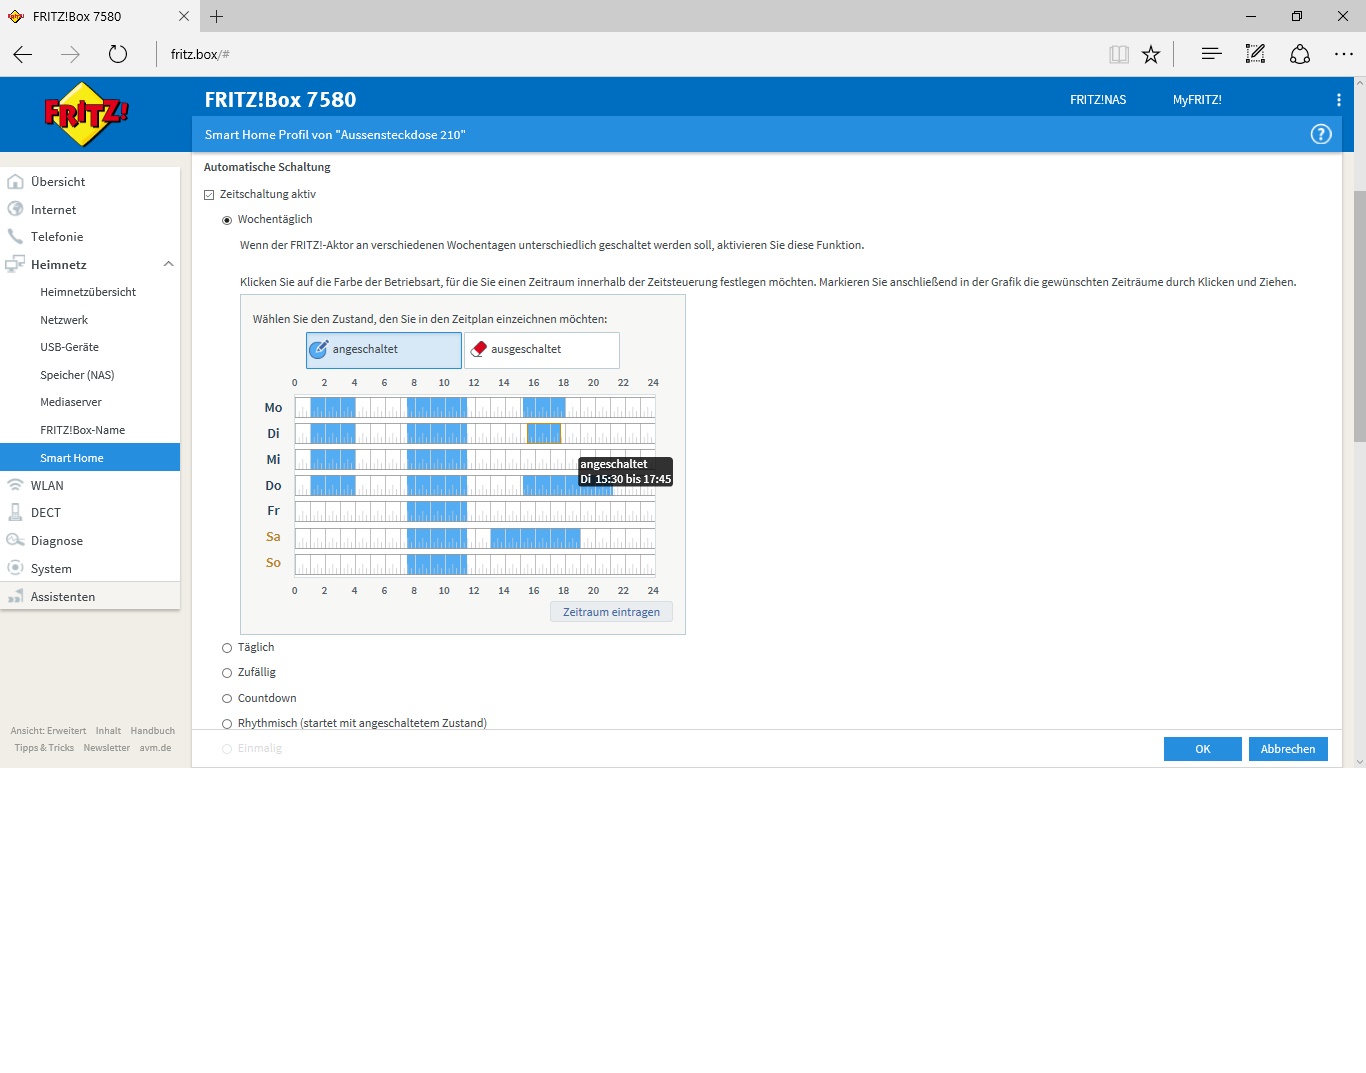
Task: Click the System gear icon
Action: tap(15, 568)
